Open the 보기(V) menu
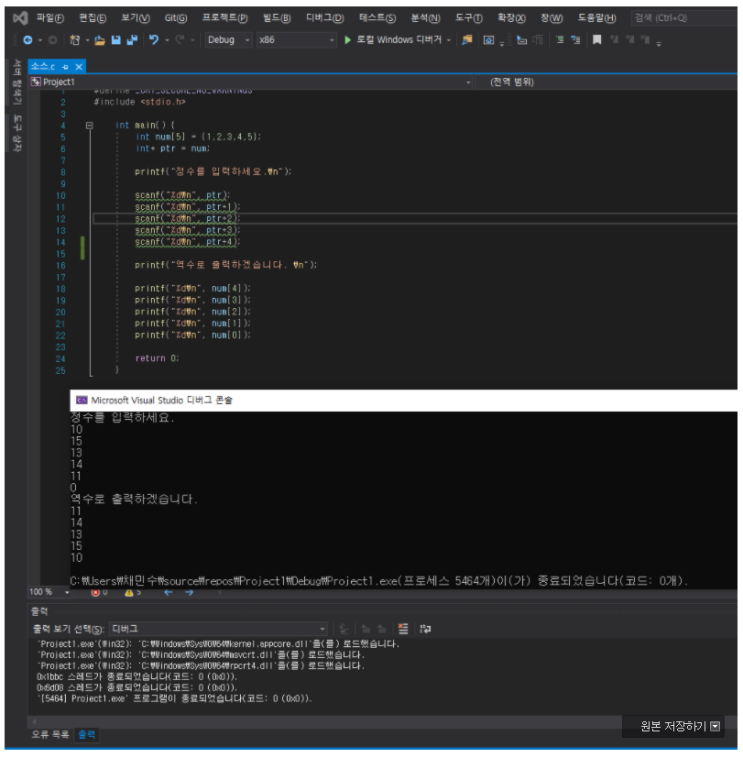Screen dimensions: 743x758 click(x=135, y=18)
